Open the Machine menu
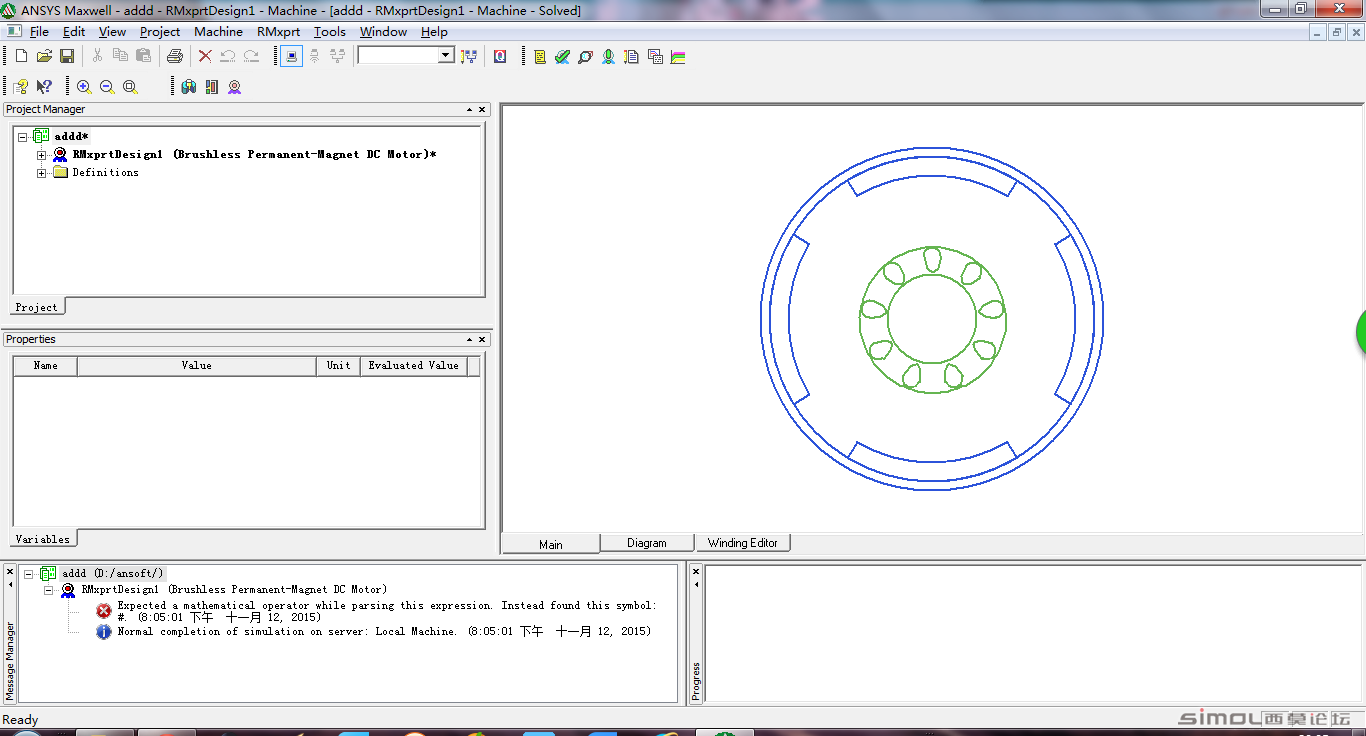 click(218, 32)
